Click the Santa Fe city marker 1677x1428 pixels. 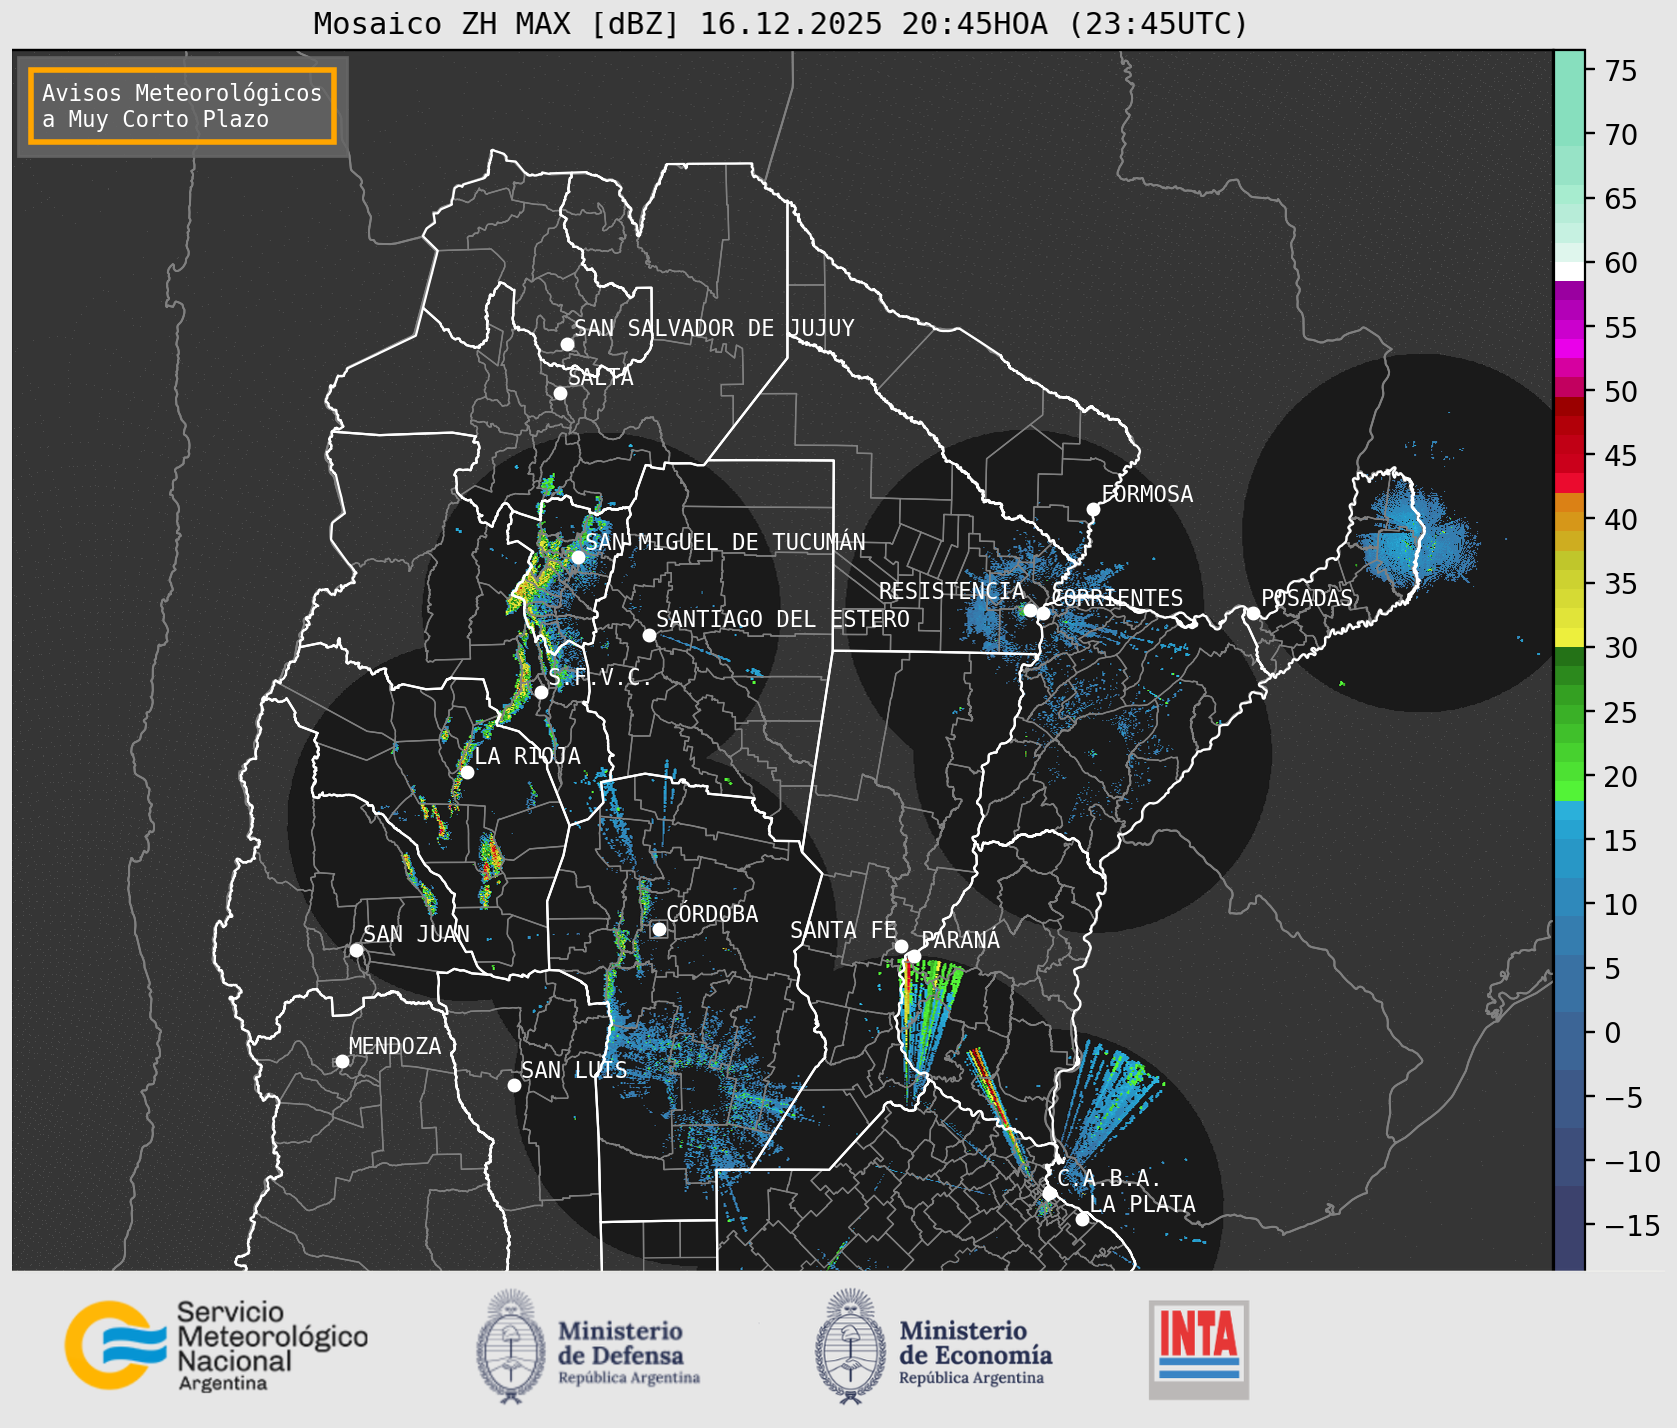click(901, 946)
